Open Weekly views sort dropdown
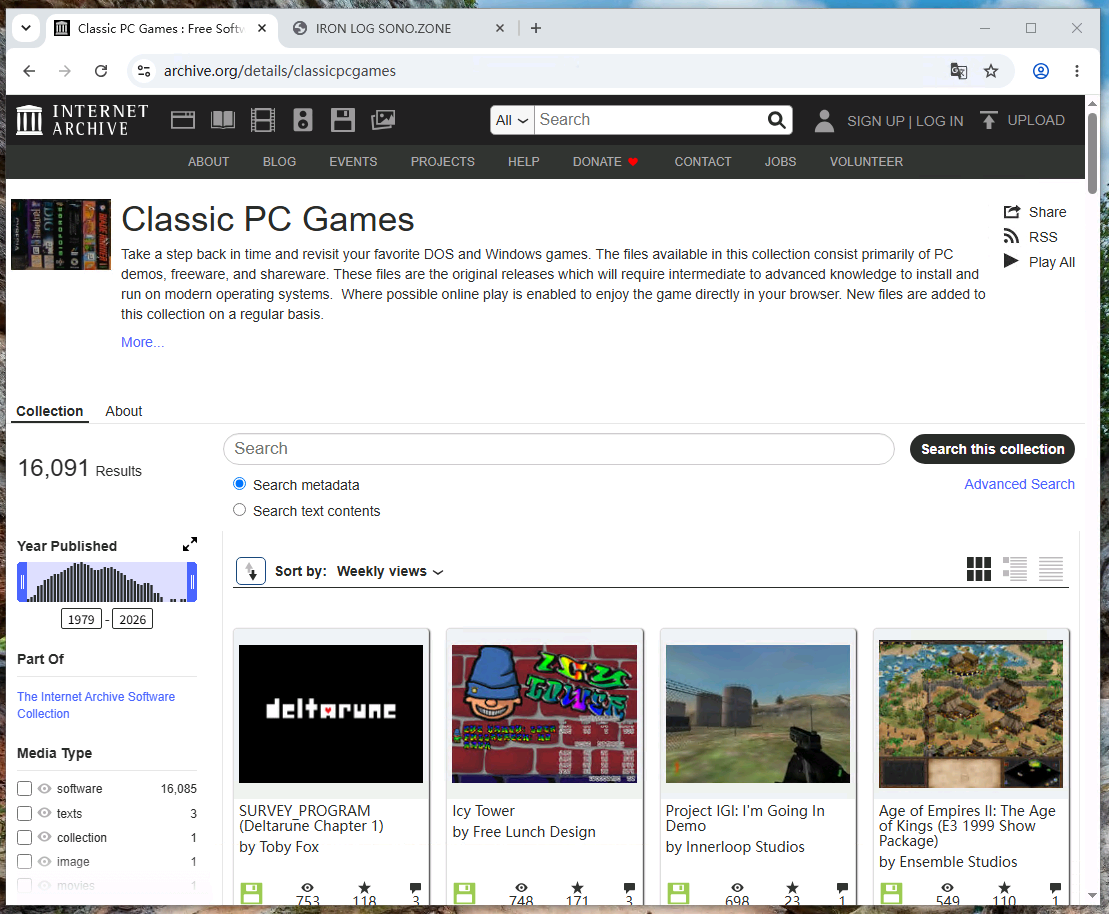 coord(390,571)
